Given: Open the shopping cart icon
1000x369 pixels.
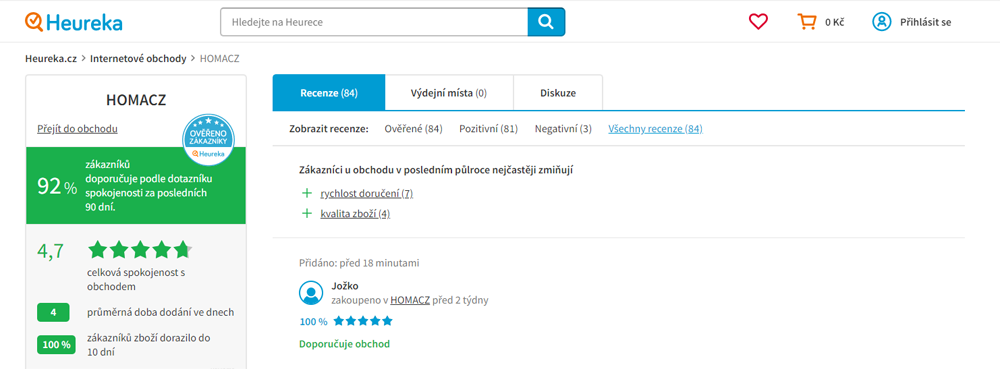Looking at the screenshot, I should [x=807, y=22].
